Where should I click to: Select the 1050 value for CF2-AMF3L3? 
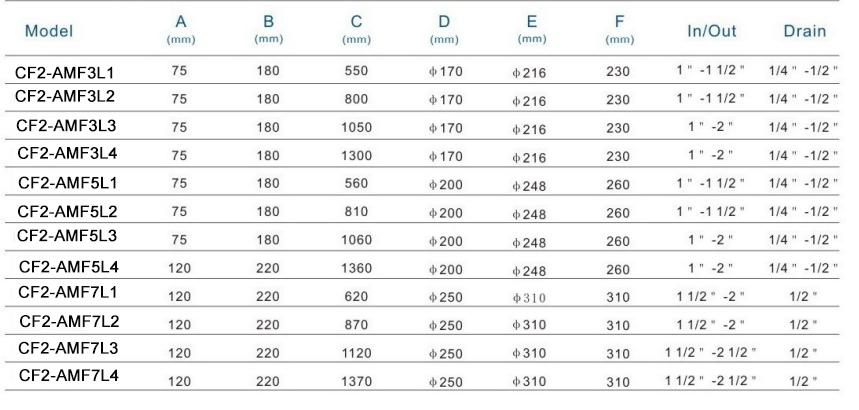pos(356,127)
